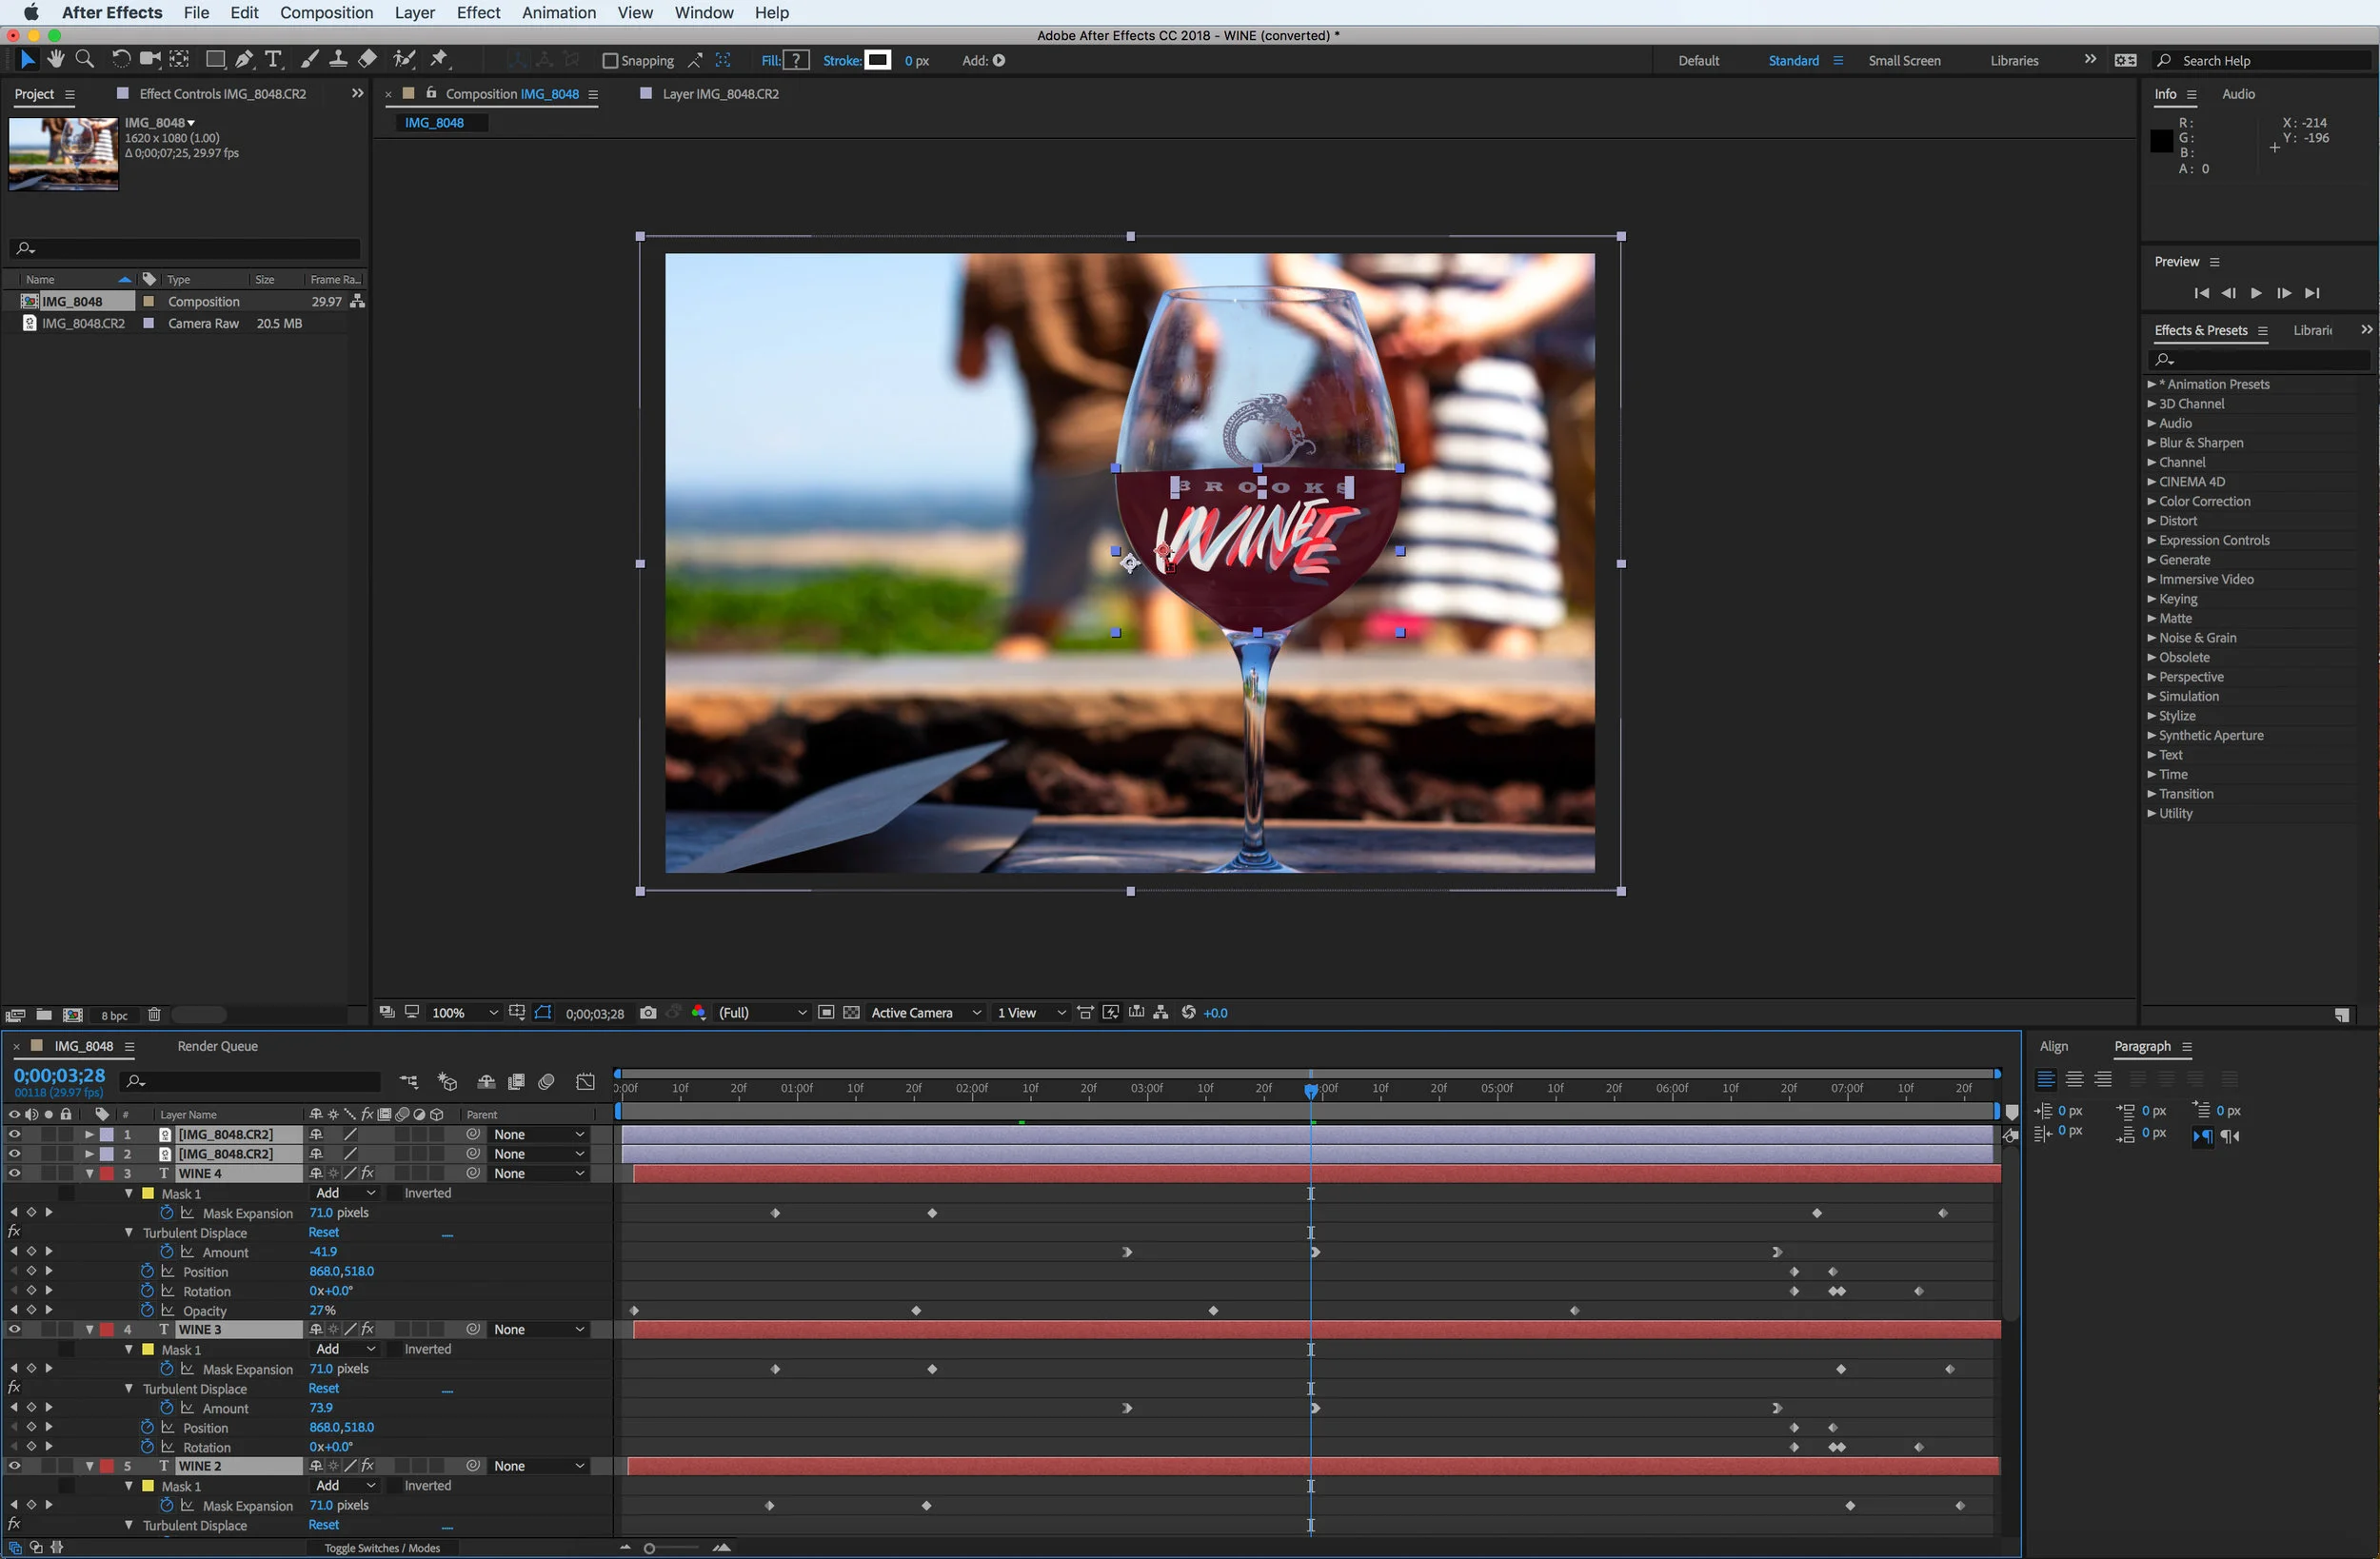
Task: Select the Puppet Pin tool
Action: pos(439,60)
